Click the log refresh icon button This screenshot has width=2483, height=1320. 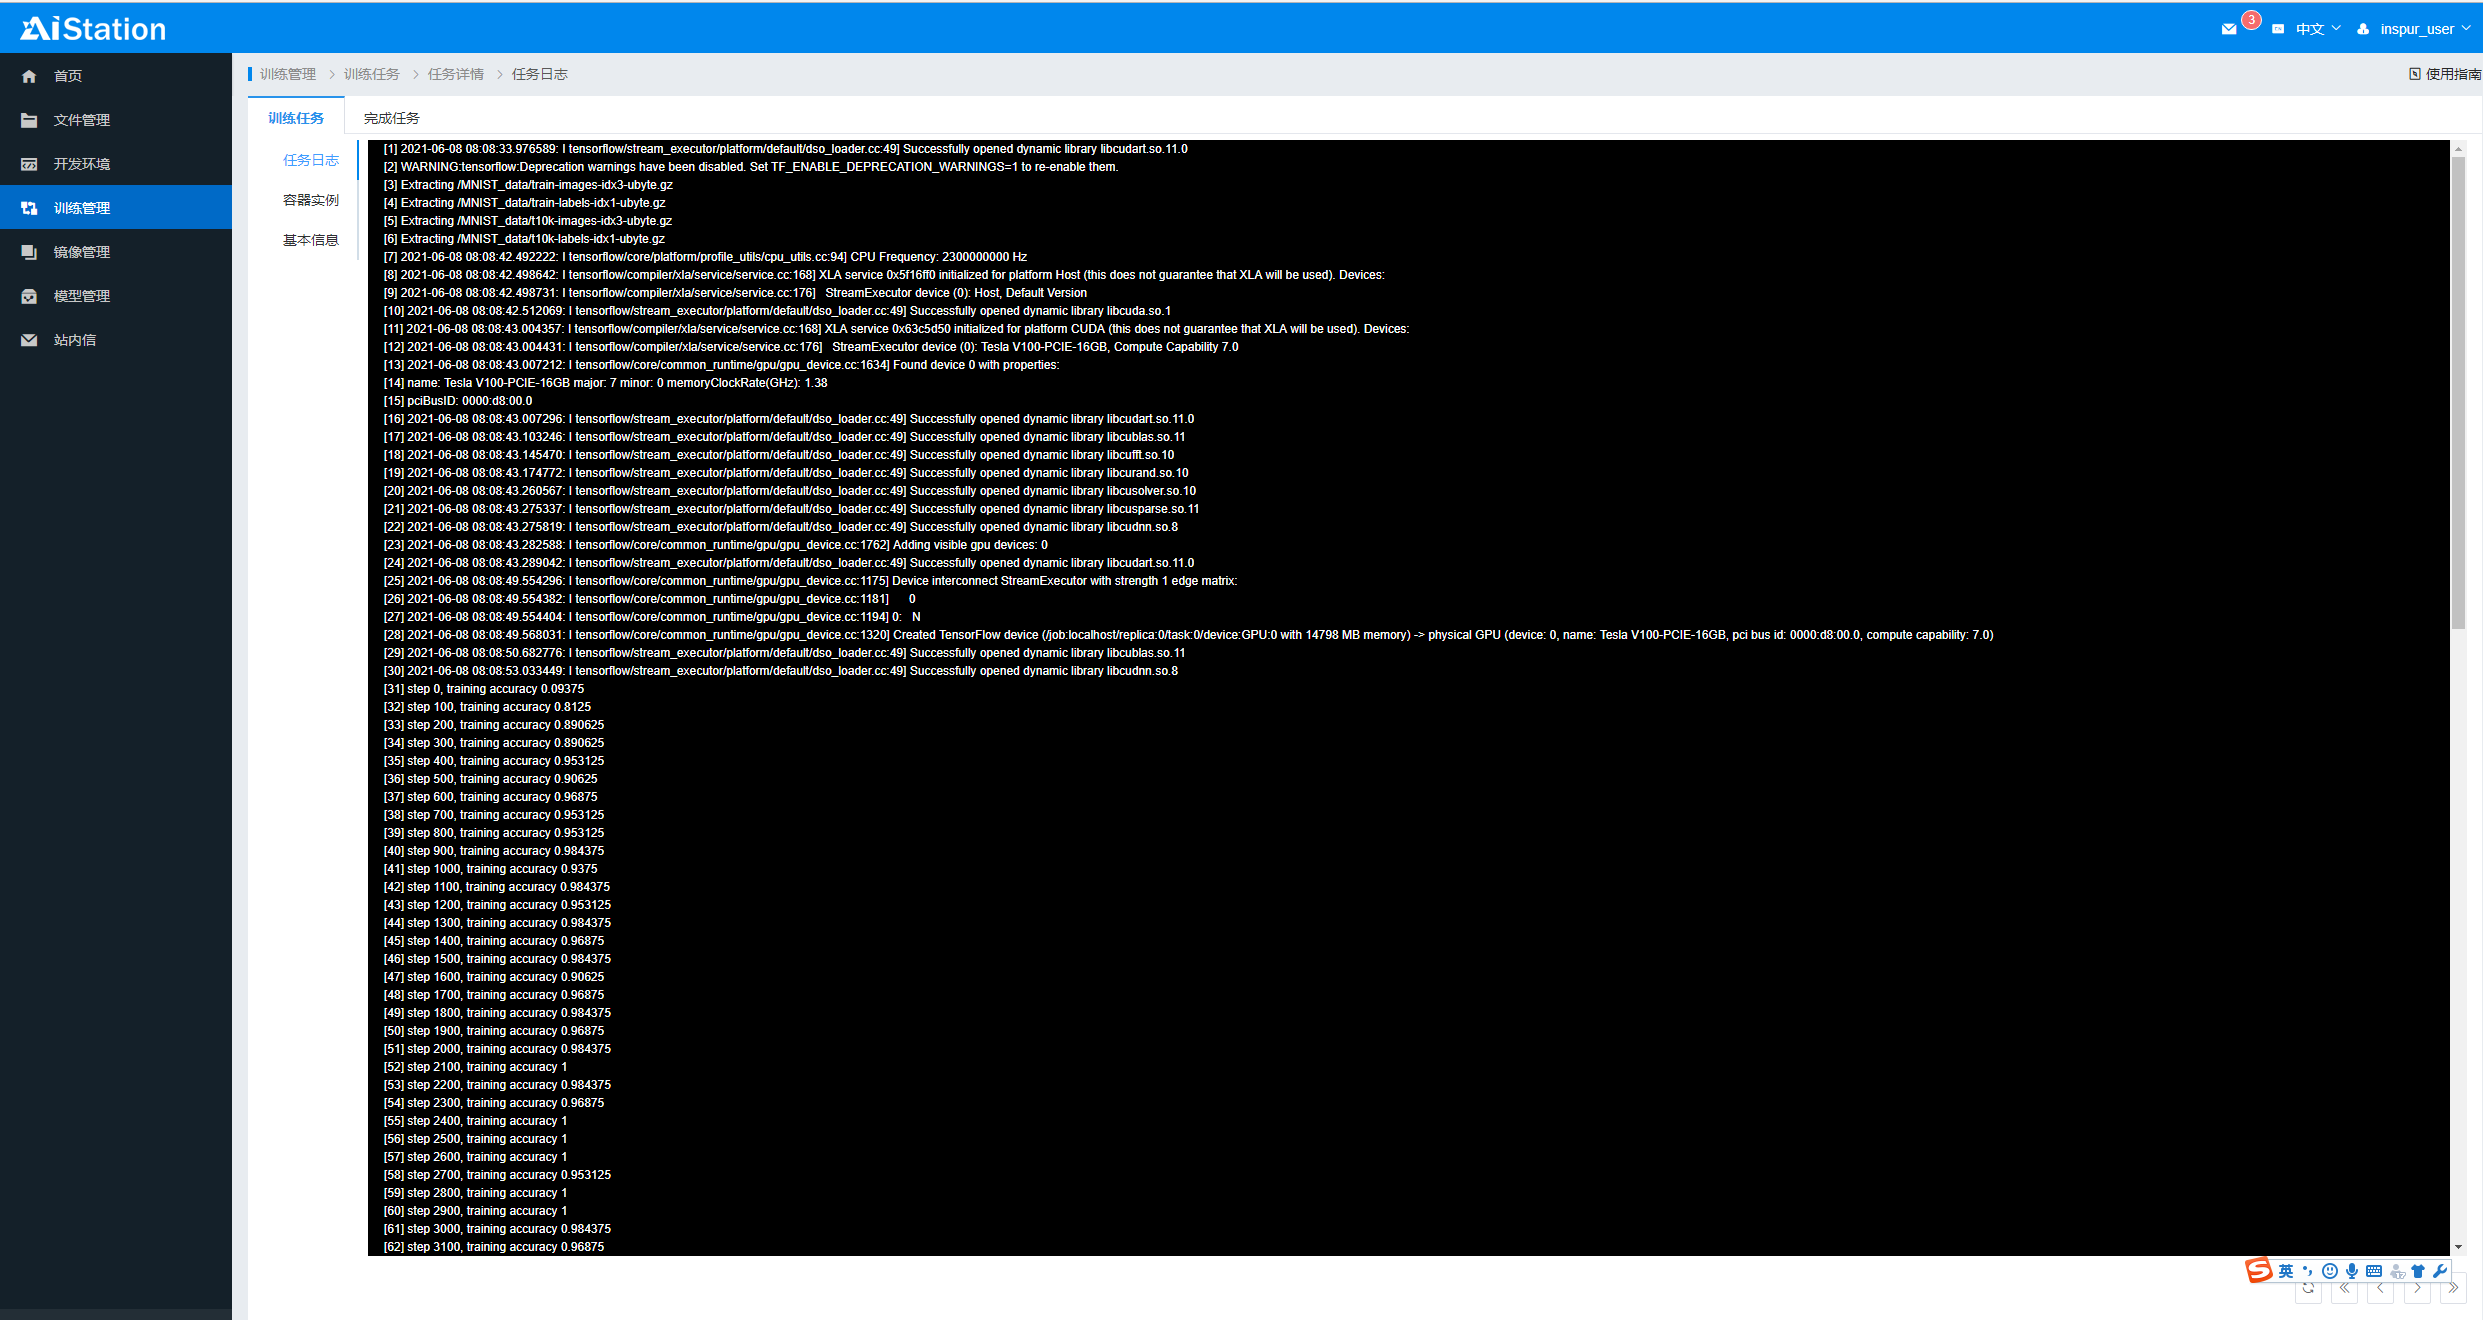point(2308,1289)
